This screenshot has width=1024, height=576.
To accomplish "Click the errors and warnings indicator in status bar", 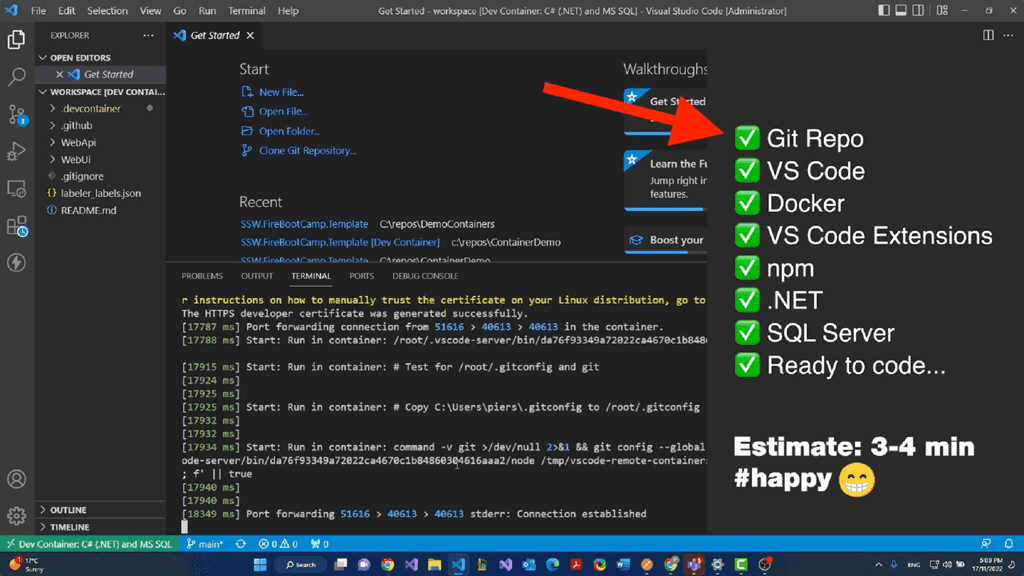I will click(278, 543).
